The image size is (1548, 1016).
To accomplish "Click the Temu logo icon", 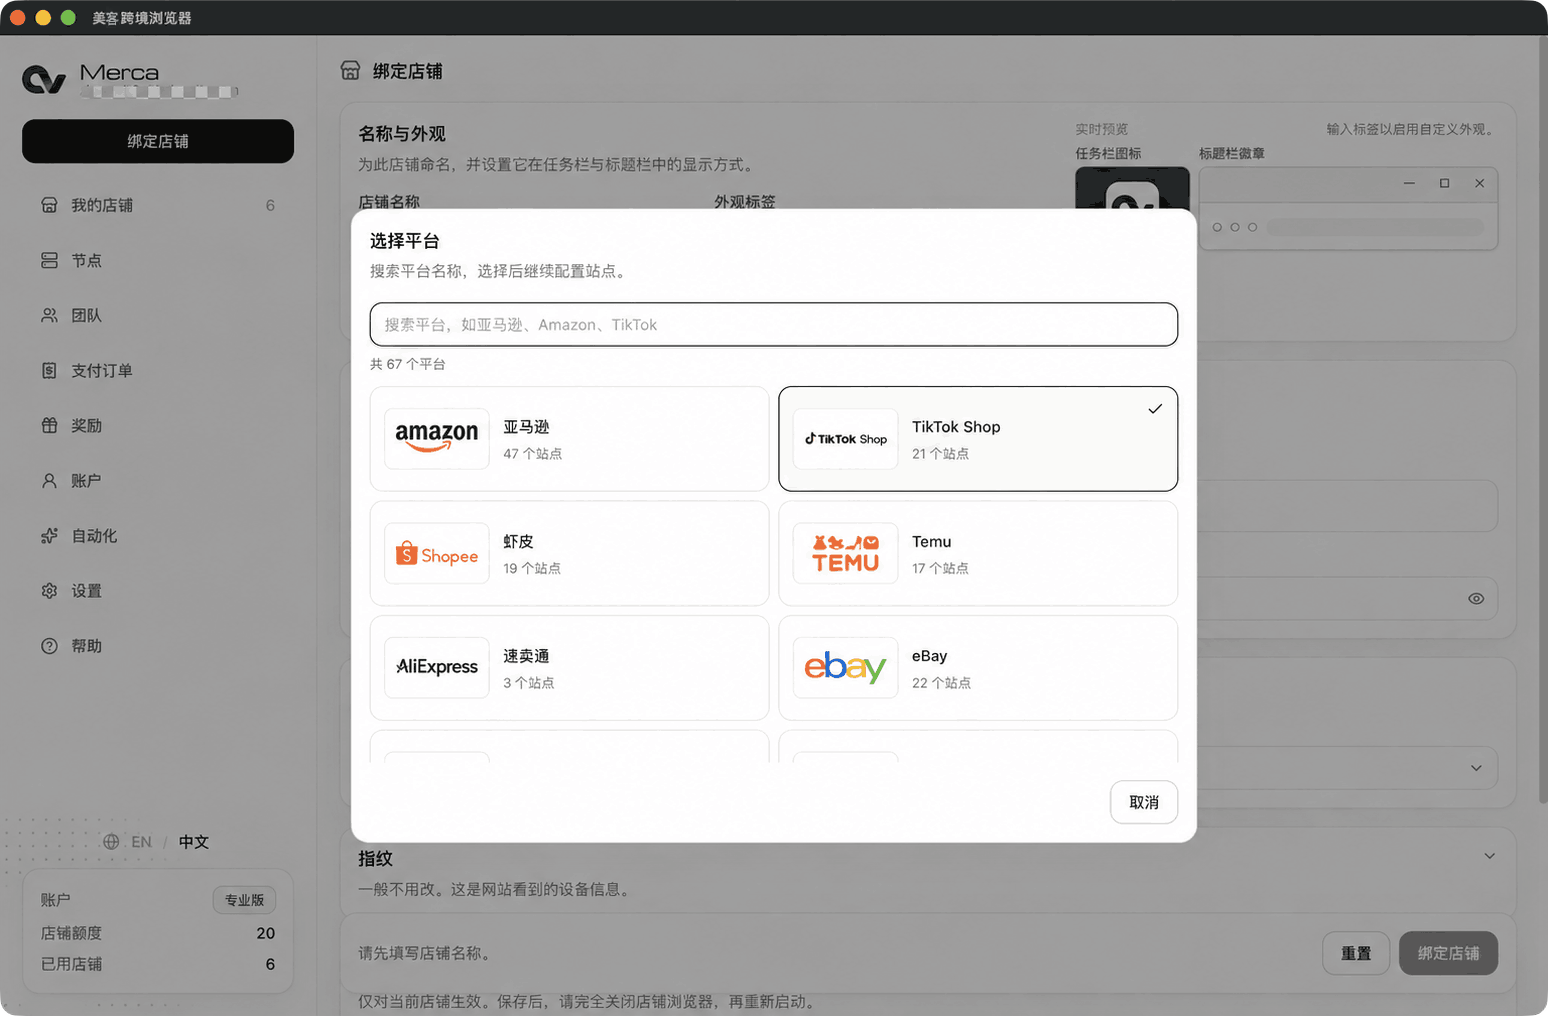I will point(845,553).
